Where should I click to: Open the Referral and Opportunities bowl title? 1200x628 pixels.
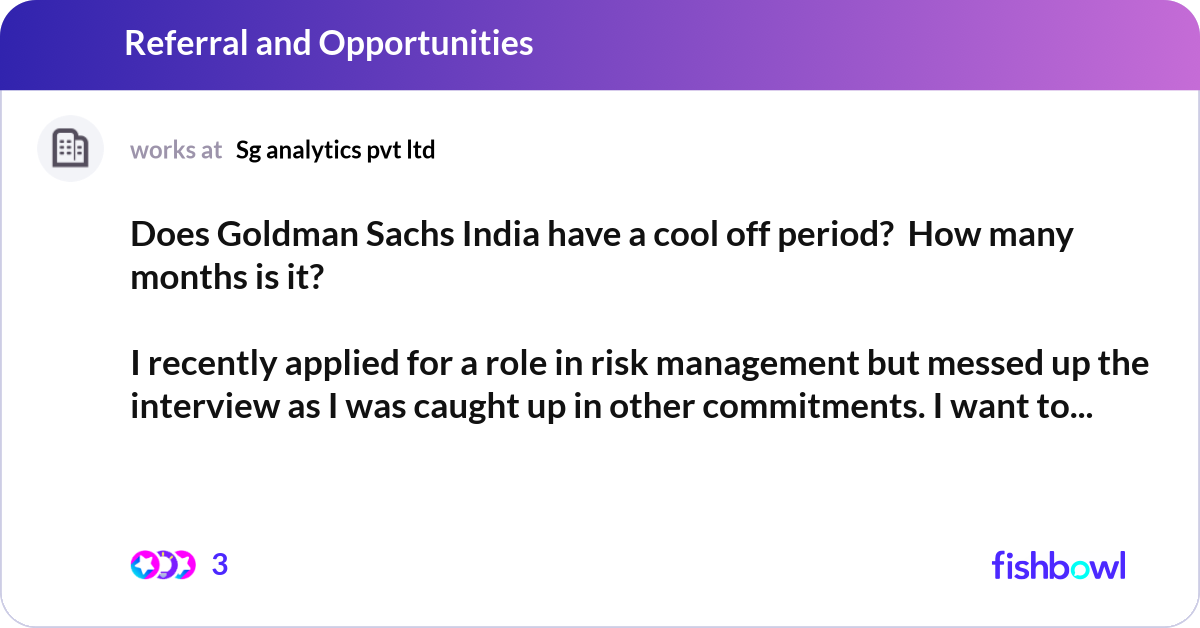329,43
